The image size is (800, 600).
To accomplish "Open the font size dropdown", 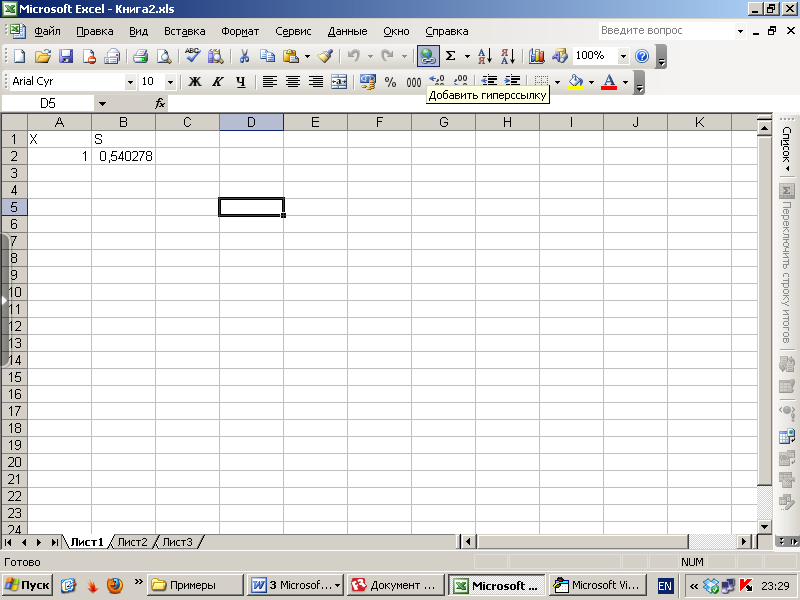I will tap(170, 82).
